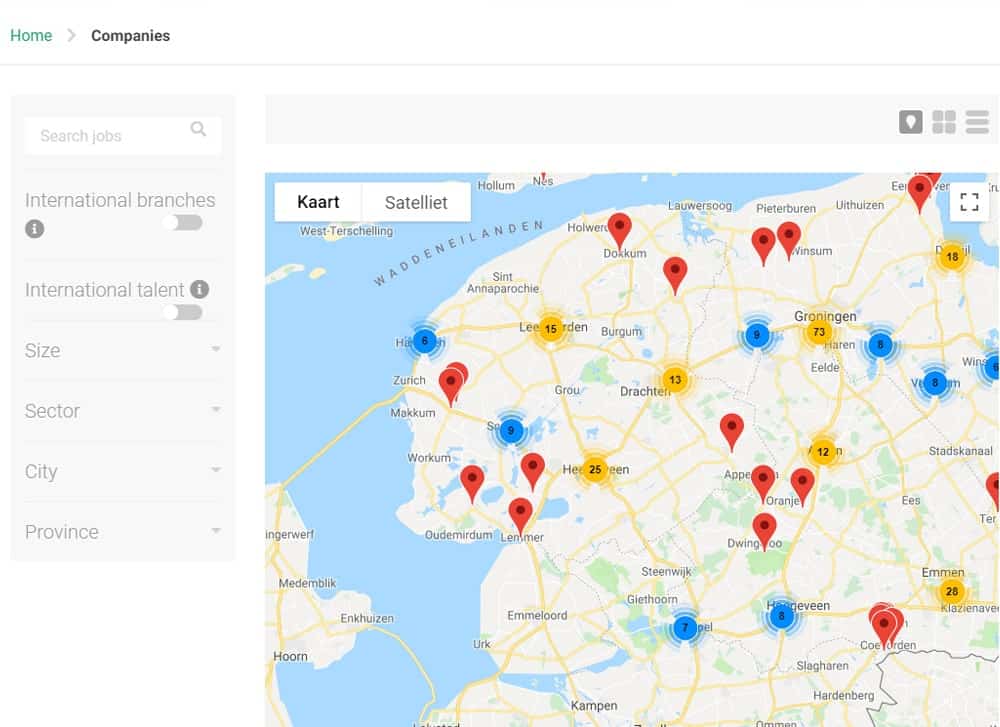Open the 28 cluster at Emmen

click(x=952, y=591)
